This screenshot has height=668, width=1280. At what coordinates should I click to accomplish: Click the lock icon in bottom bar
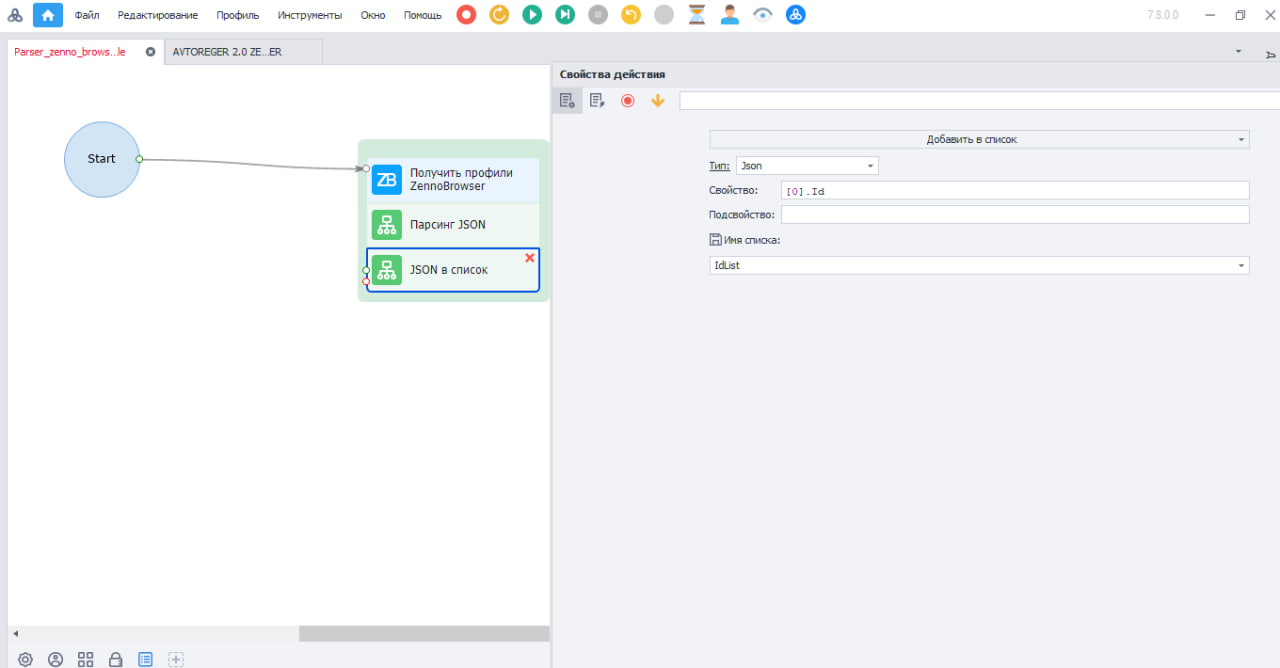click(115, 659)
